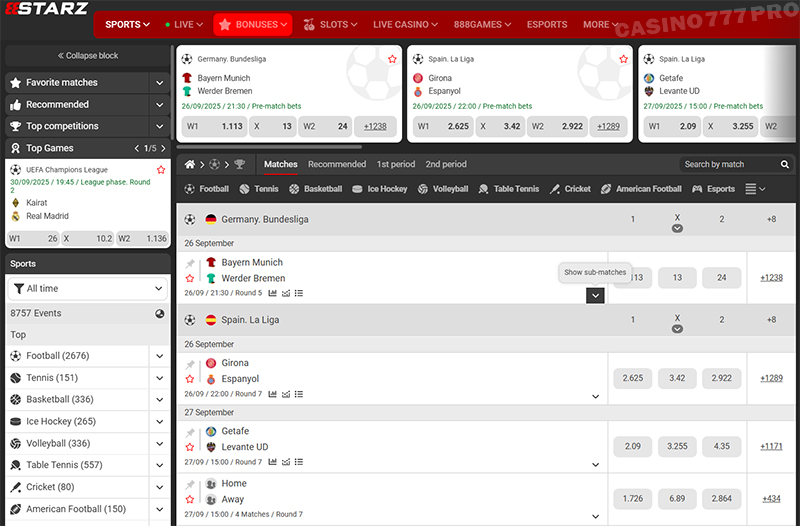Open the 888Games menu

[x=482, y=24]
